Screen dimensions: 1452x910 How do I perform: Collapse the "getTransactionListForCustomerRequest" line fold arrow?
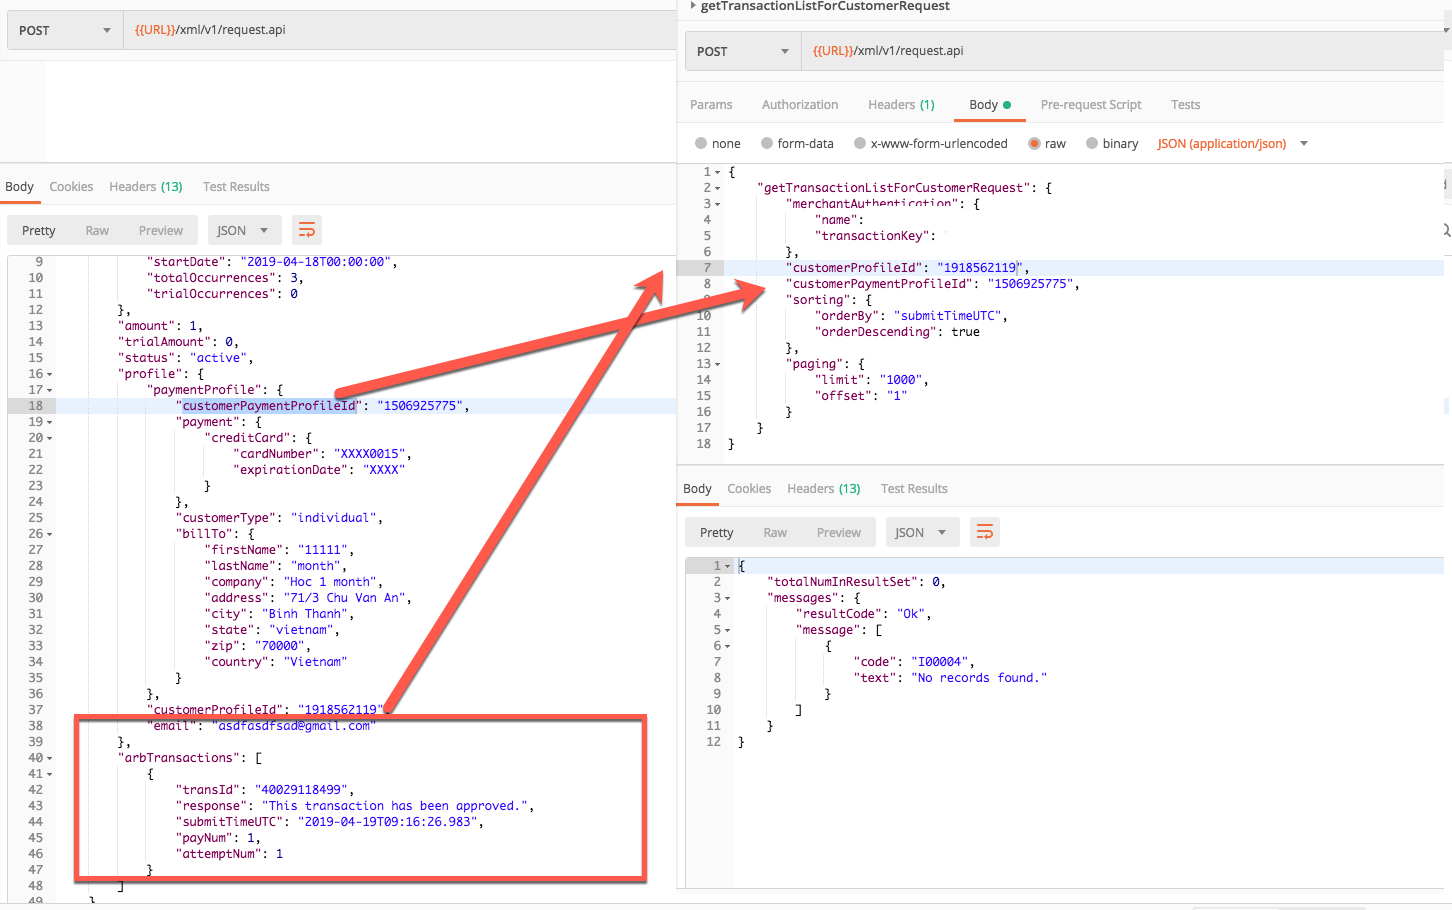(x=717, y=188)
